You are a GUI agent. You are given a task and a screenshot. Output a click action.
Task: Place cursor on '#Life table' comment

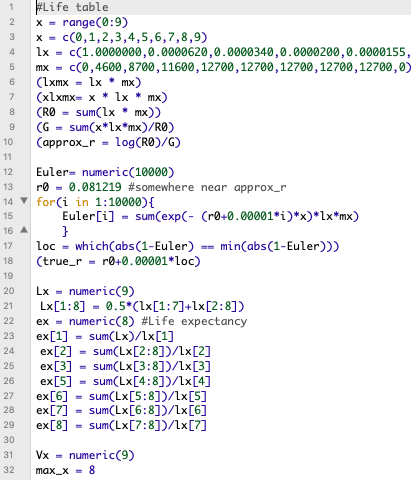pyautogui.click(x=72, y=7)
